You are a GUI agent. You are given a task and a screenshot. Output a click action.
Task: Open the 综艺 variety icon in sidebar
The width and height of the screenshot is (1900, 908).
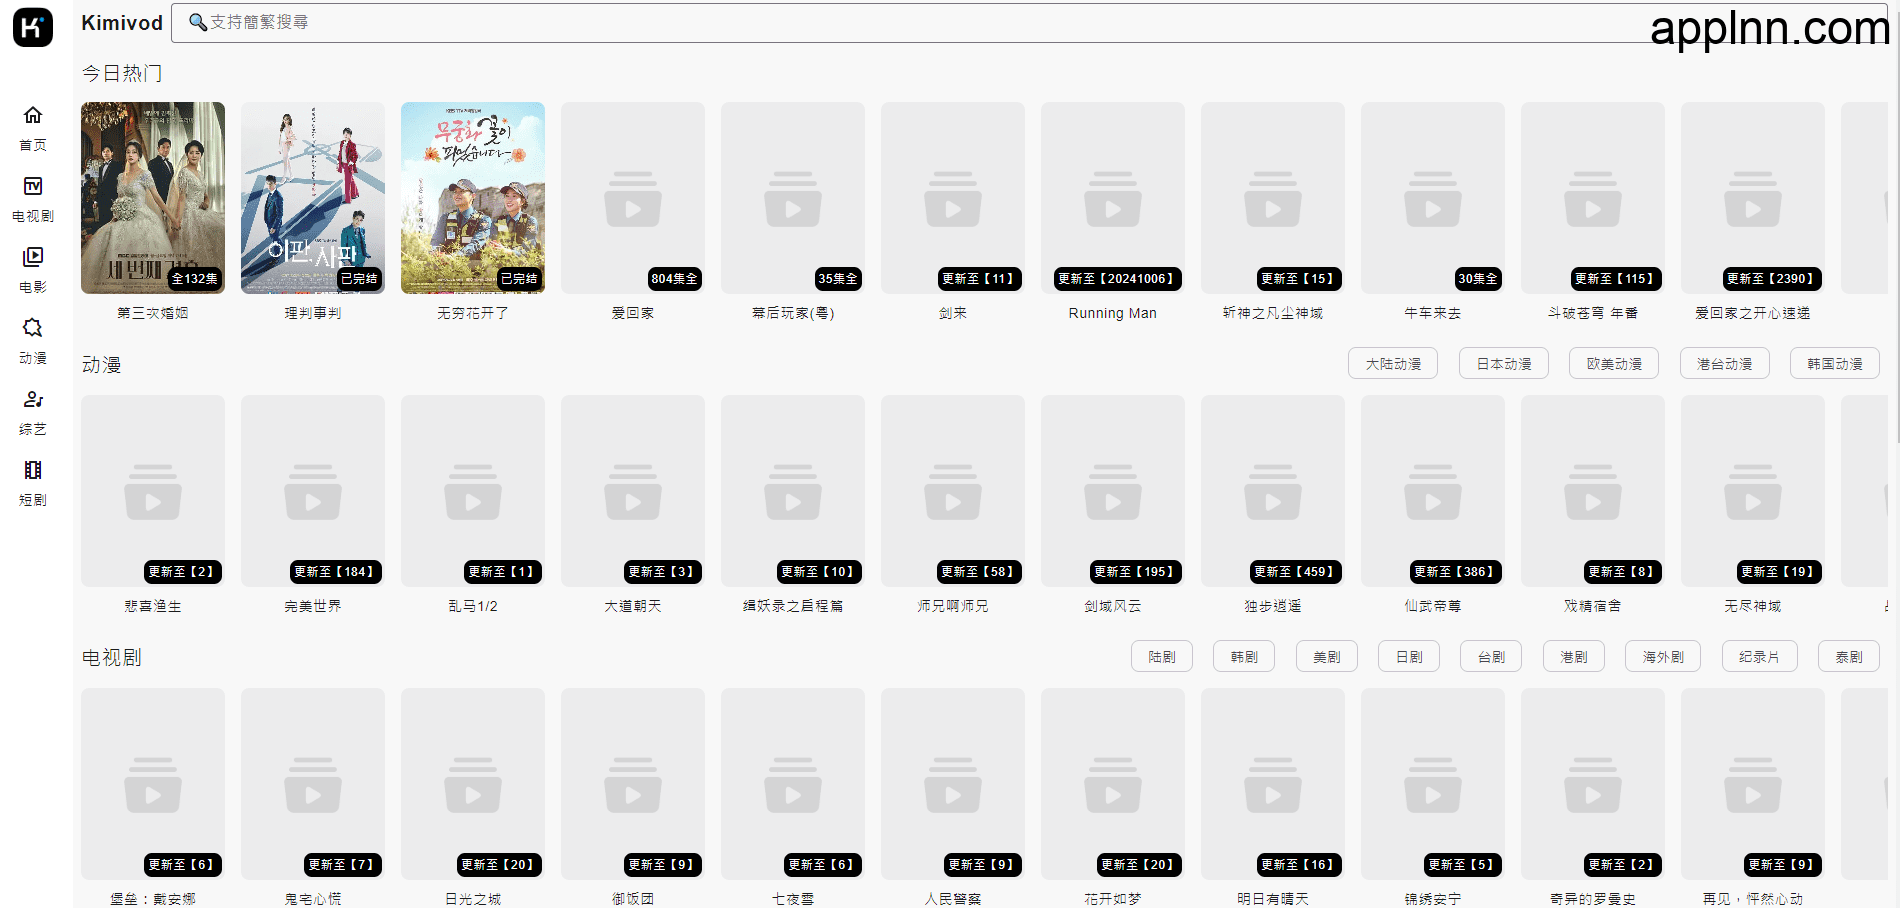(33, 400)
